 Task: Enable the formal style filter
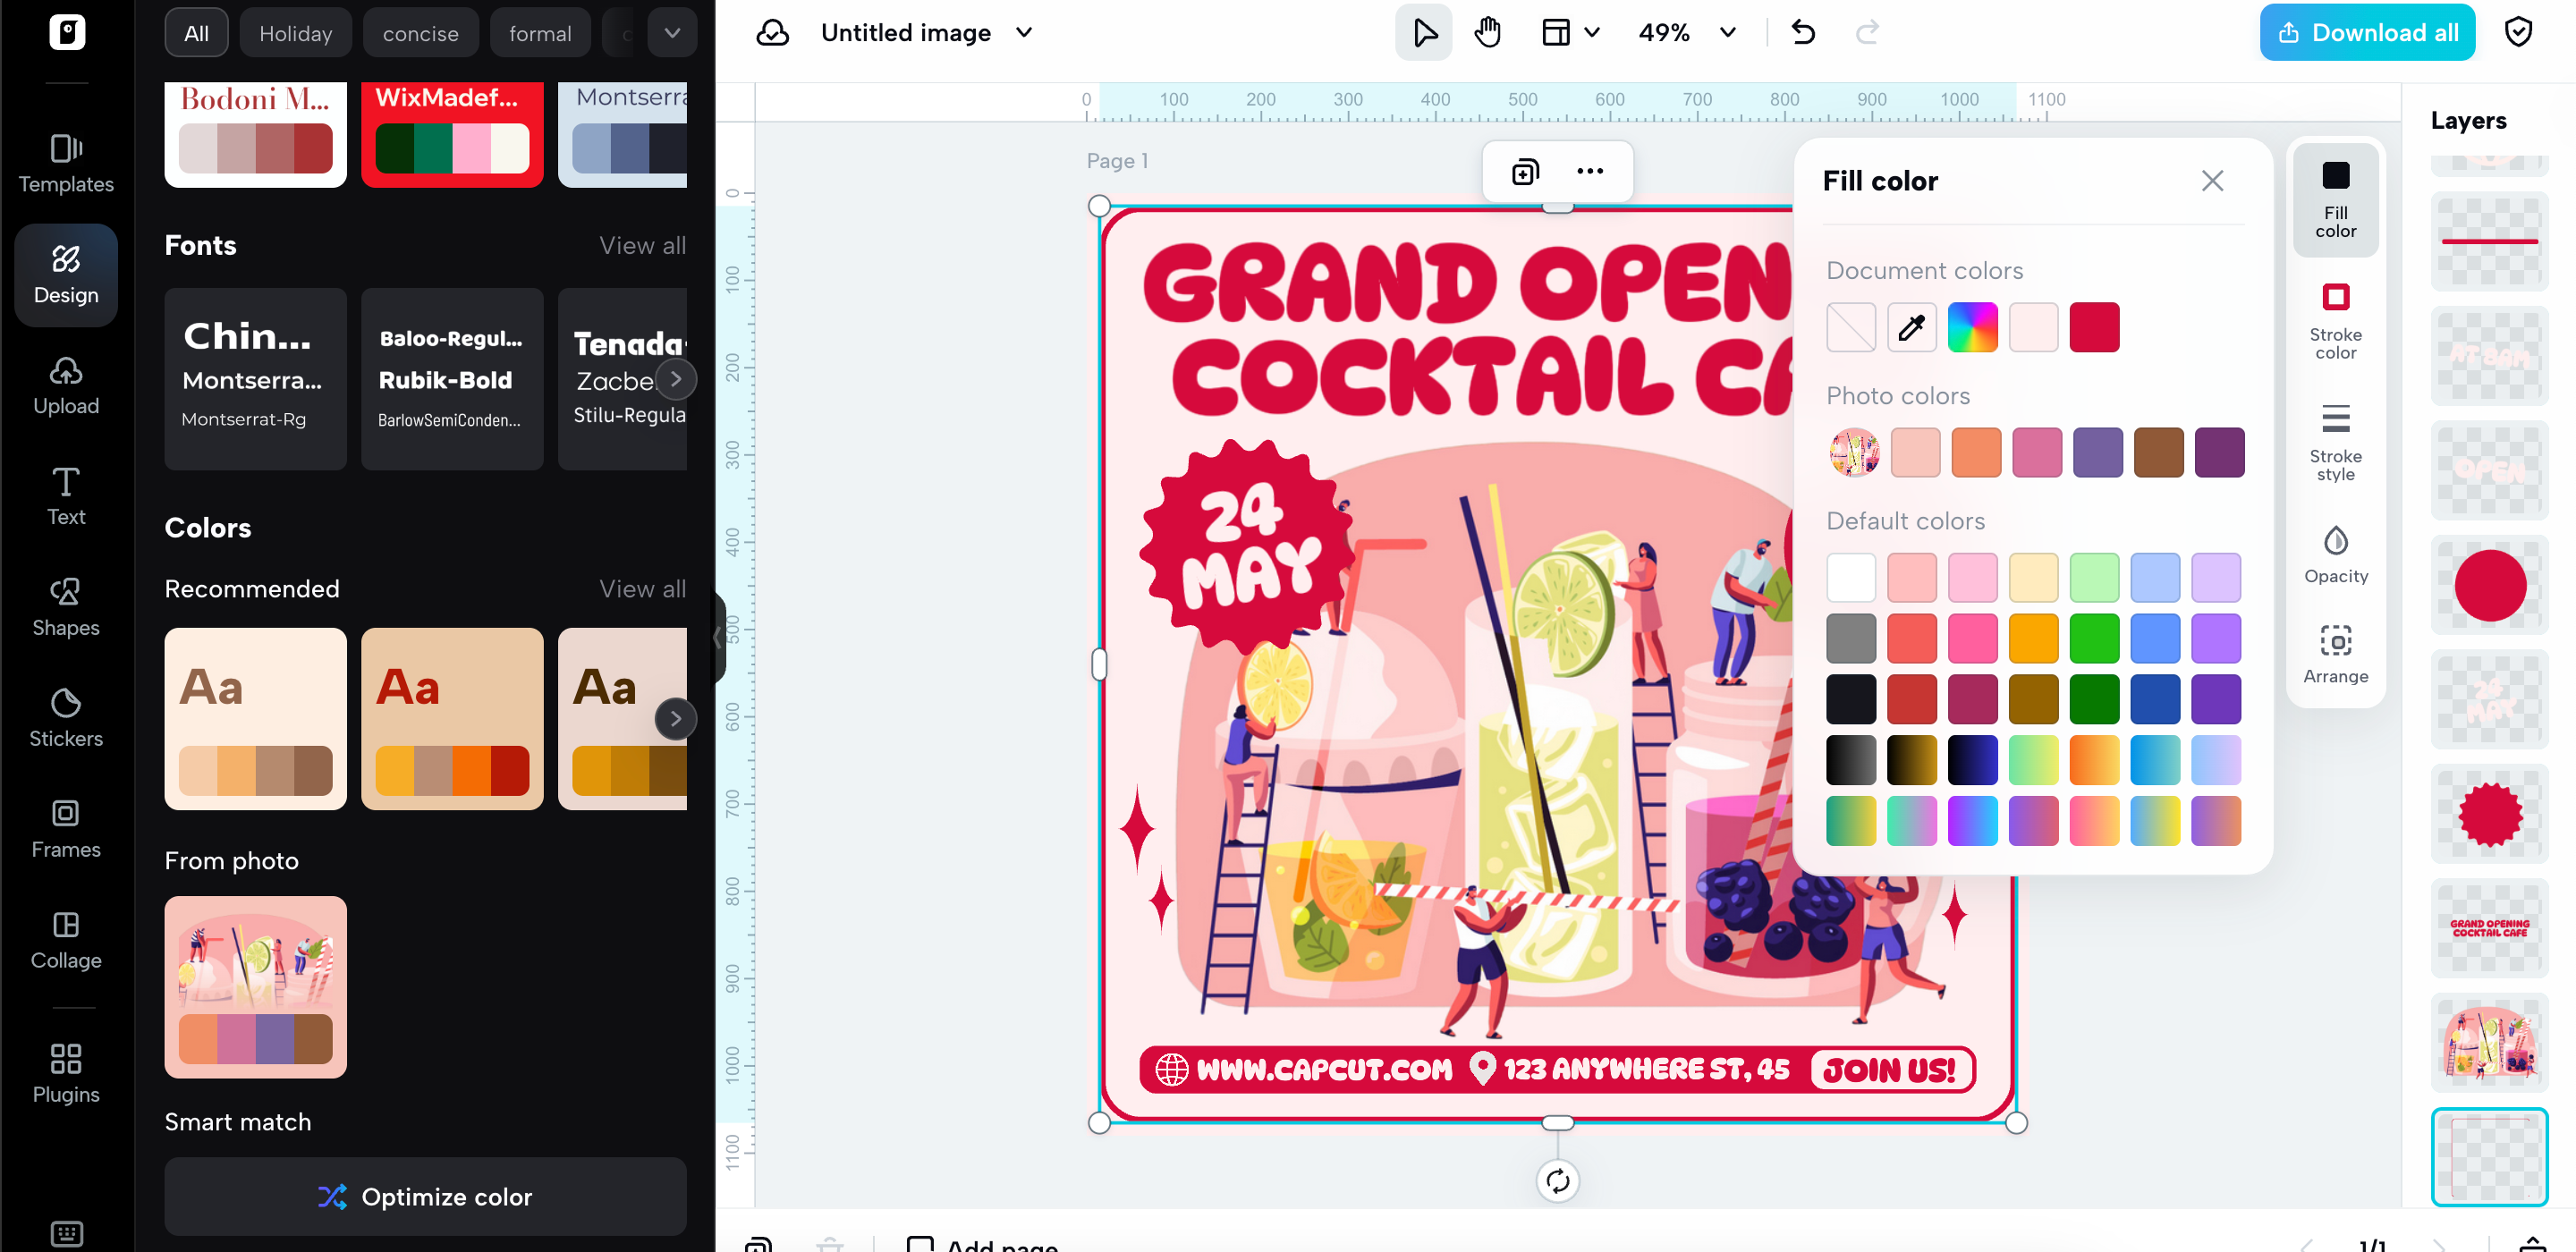(540, 32)
